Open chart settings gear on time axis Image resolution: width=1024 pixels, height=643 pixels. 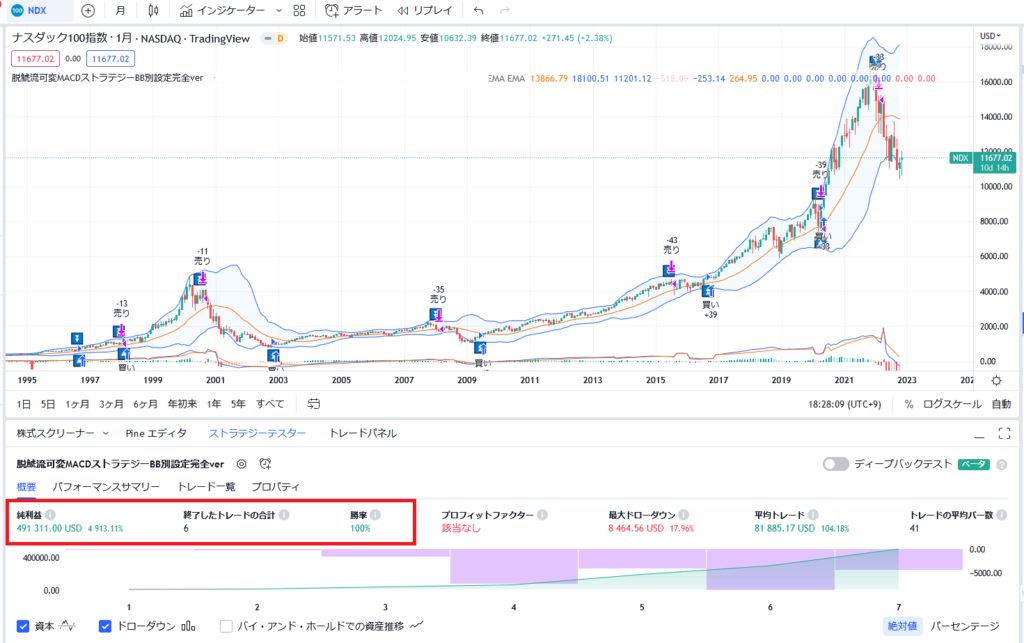(x=996, y=381)
